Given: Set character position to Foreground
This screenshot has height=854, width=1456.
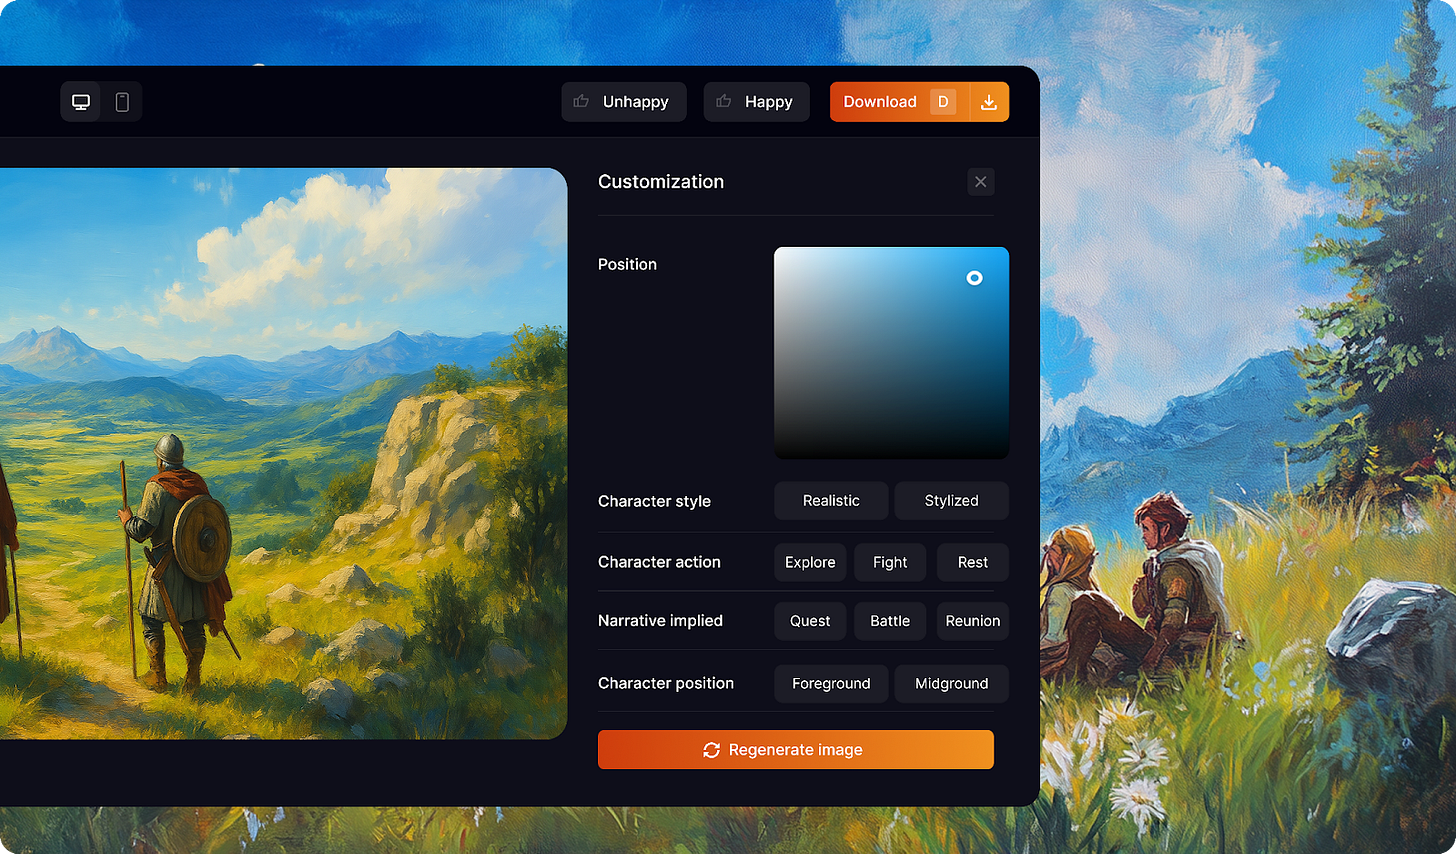Looking at the screenshot, I should (831, 684).
